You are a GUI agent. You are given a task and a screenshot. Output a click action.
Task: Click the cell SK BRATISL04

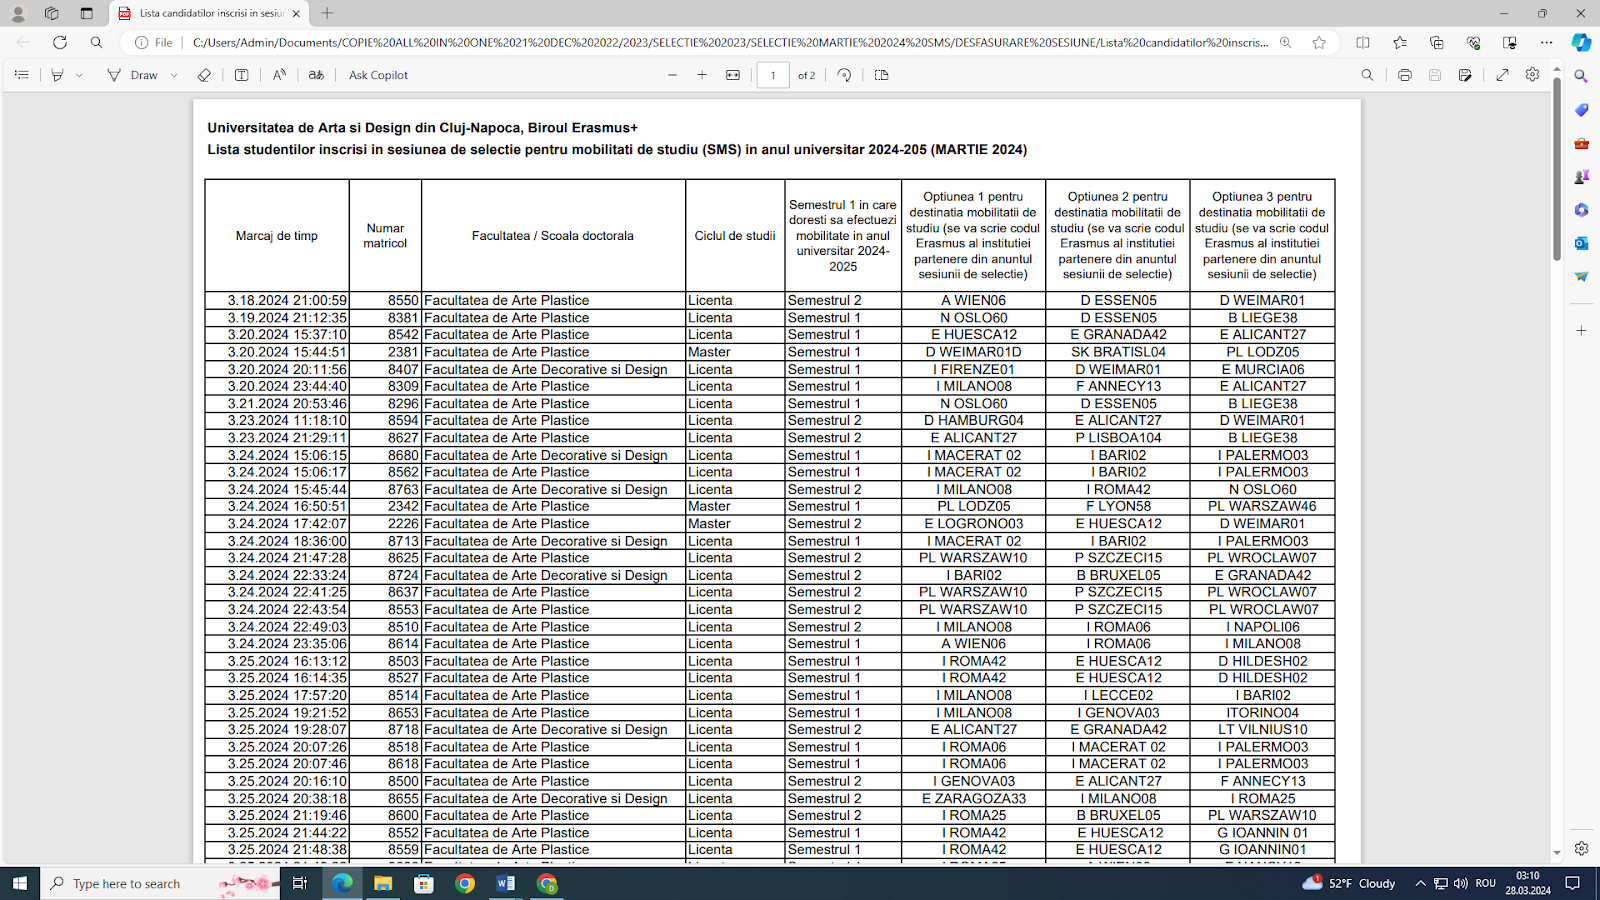(x=1118, y=352)
